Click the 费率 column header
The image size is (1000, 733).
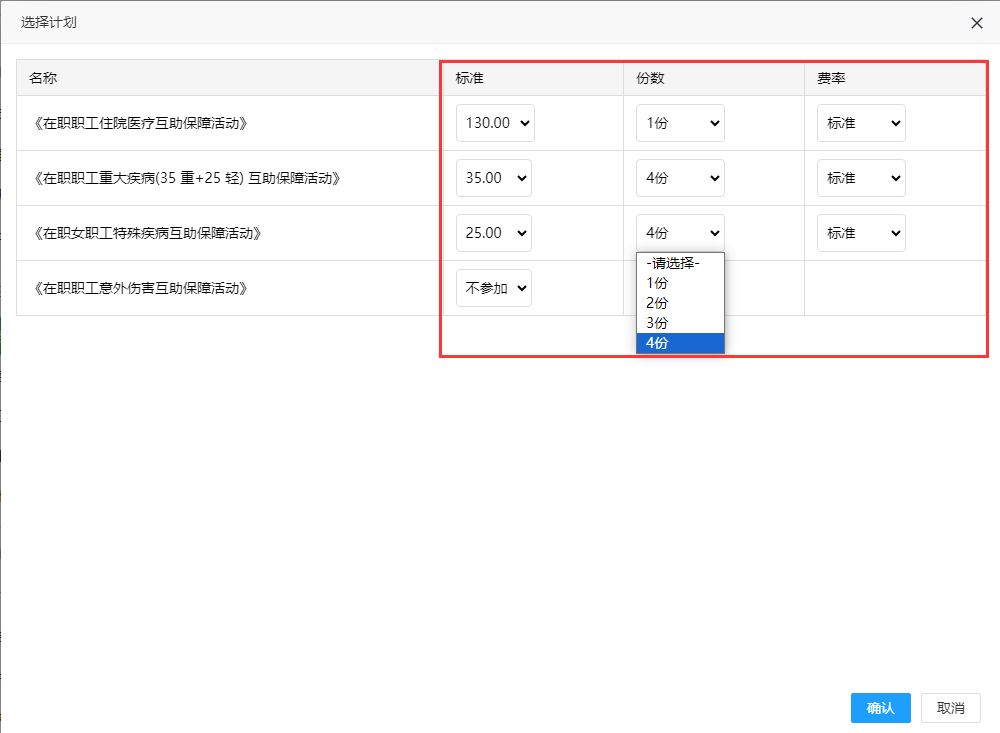pyautogui.click(x=895, y=78)
